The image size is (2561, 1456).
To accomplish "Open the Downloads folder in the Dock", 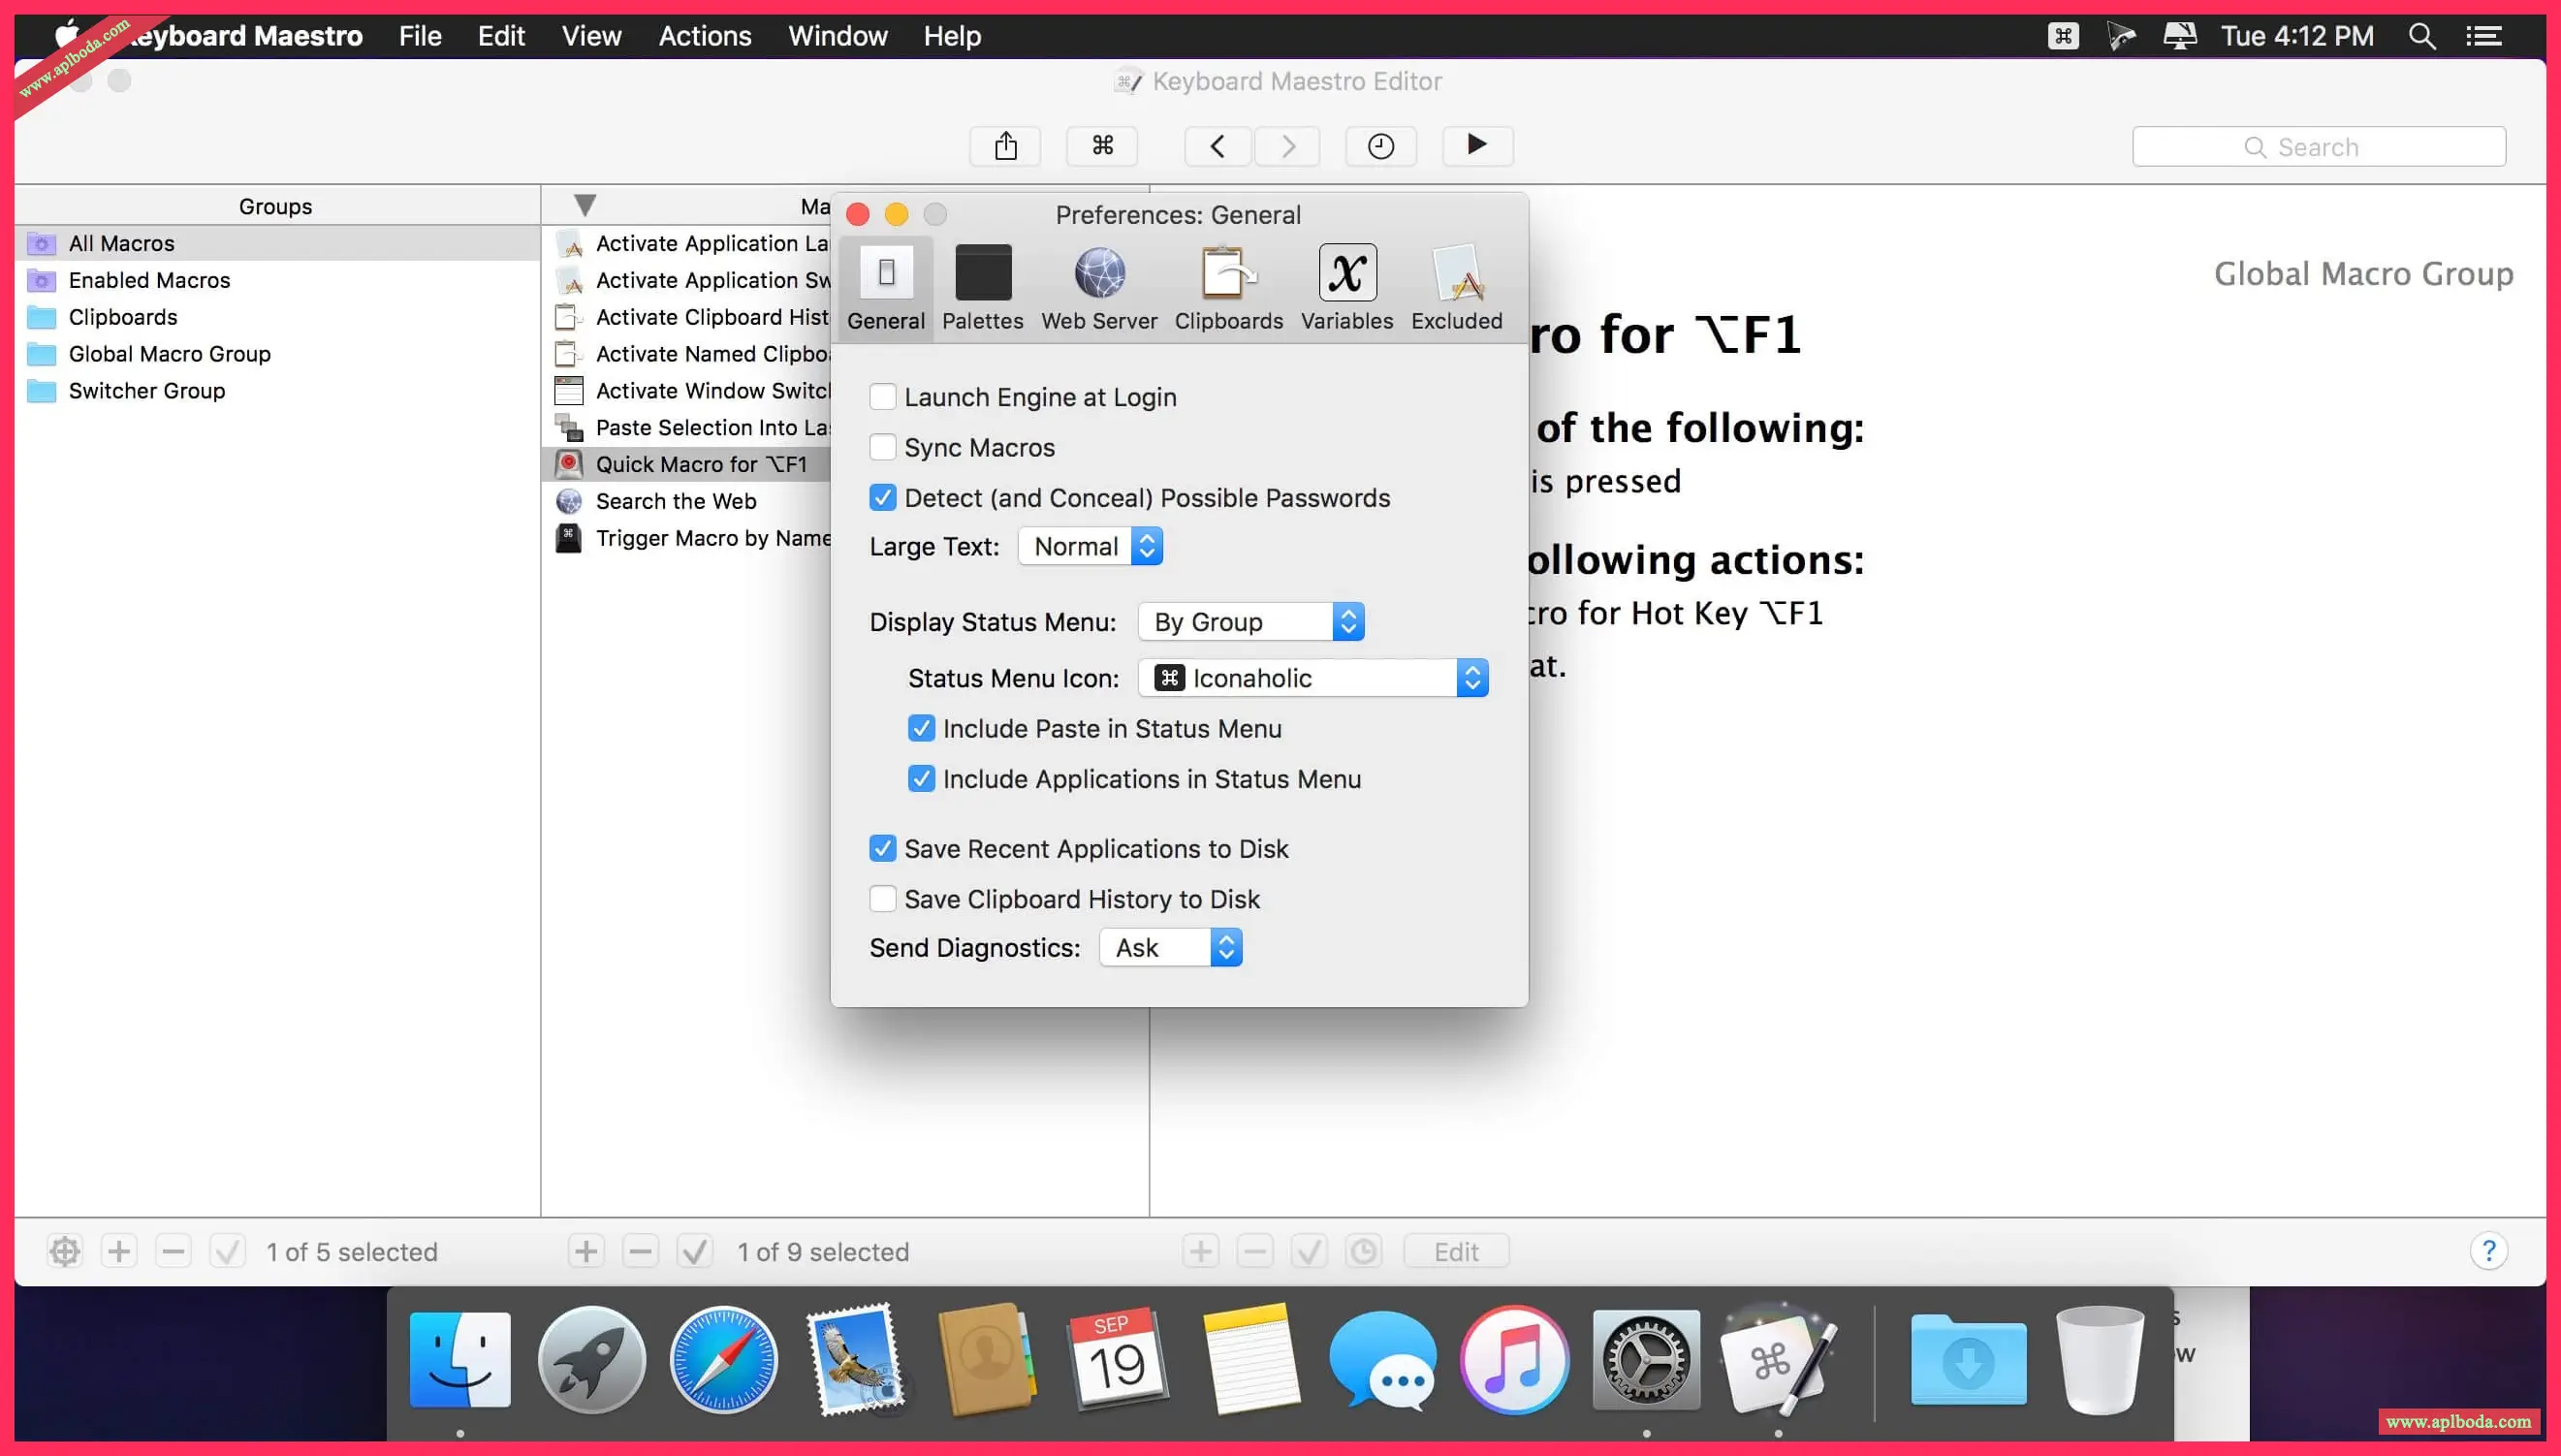I will coord(1968,1360).
